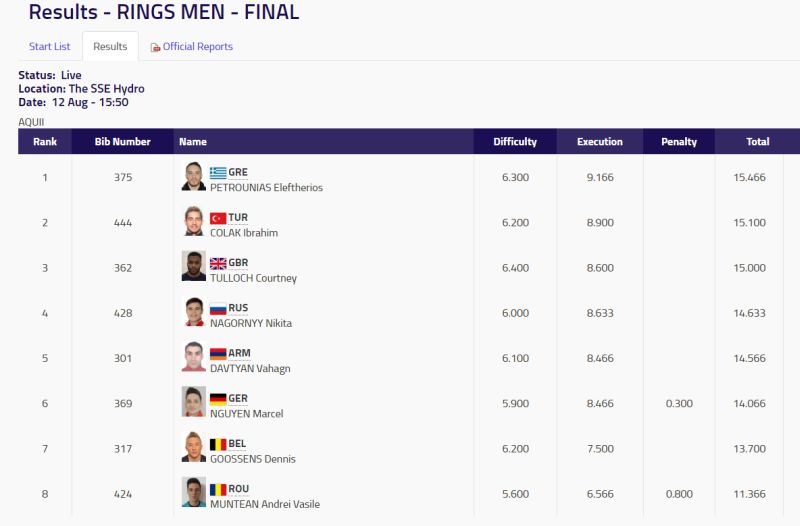Open PETROUNIAS Eleftherios athlete profile
This screenshot has height=526, width=800.
(x=266, y=188)
